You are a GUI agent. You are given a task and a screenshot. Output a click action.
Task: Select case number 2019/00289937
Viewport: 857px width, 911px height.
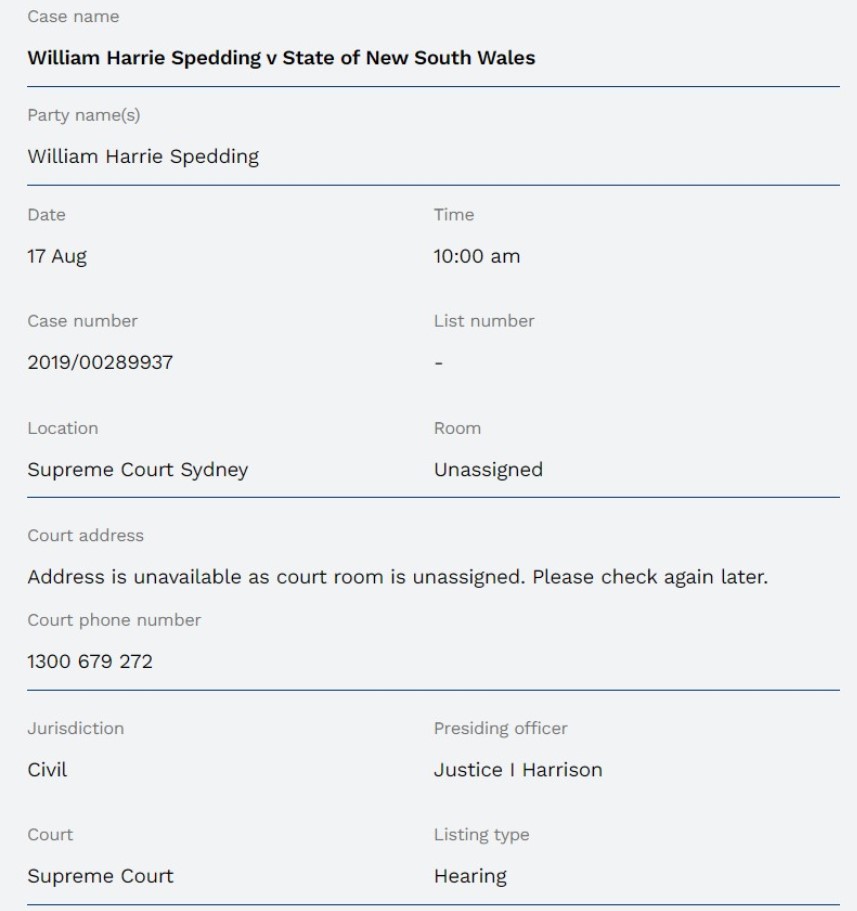(100, 363)
